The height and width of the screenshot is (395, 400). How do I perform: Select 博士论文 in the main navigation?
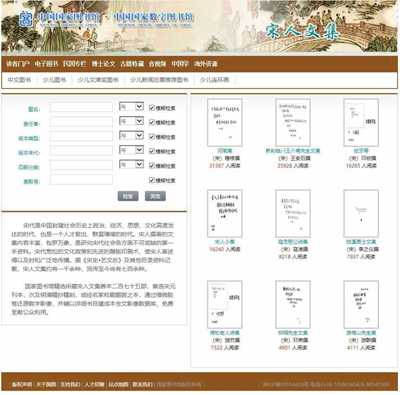(x=103, y=64)
